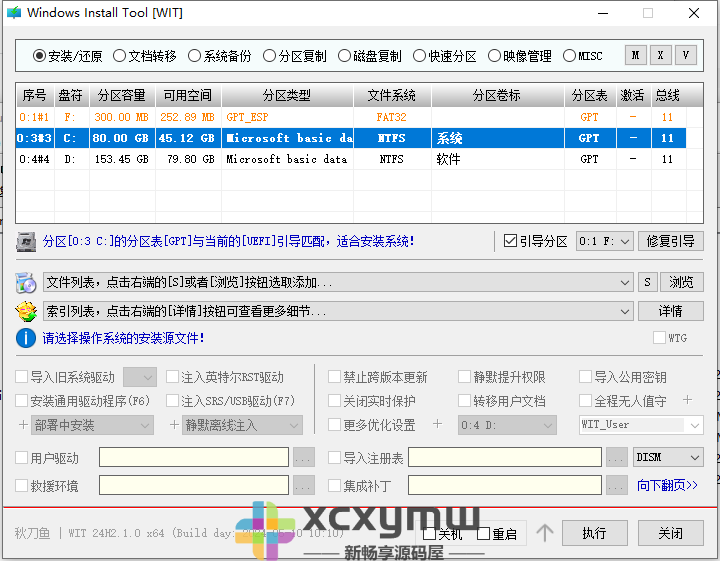Screen dimensions: 720x561
Task: Click the M button at the top right
Action: 636,56
